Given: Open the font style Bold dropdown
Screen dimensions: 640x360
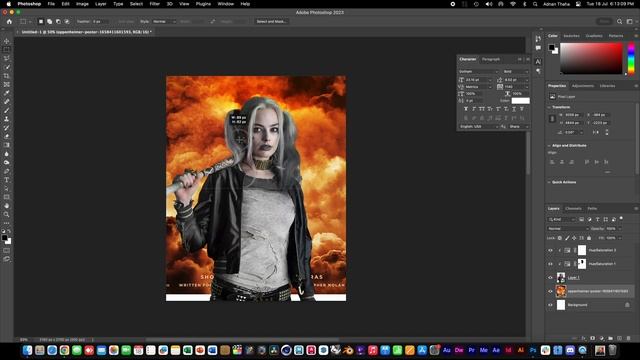Looking at the screenshot, I should [x=516, y=71].
